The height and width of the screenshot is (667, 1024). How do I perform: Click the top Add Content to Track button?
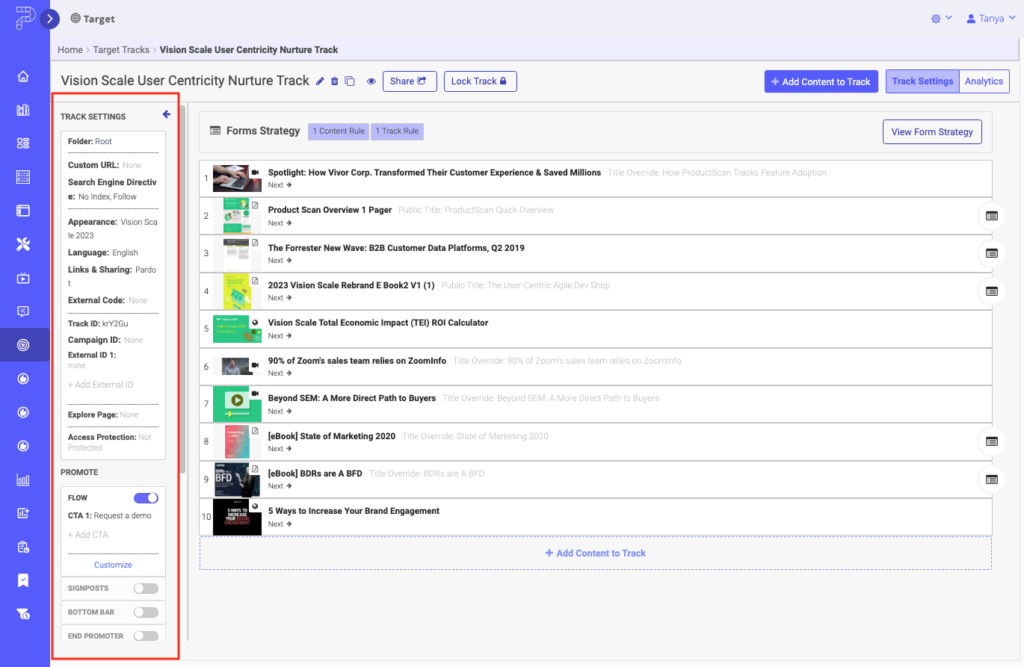[821, 81]
